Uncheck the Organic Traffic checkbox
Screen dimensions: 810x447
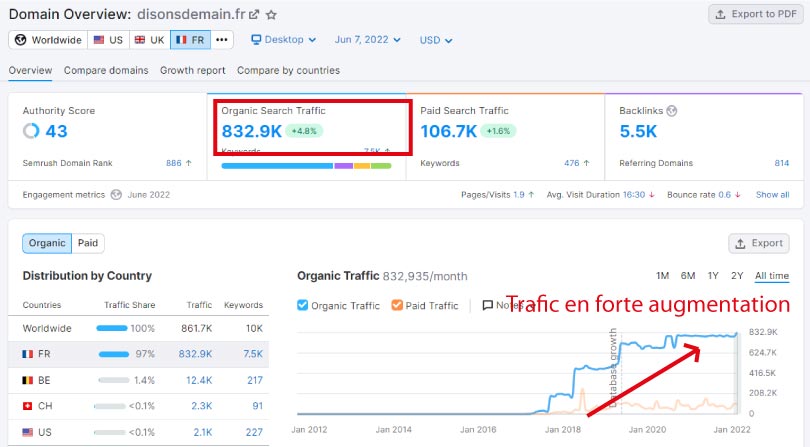pos(303,305)
